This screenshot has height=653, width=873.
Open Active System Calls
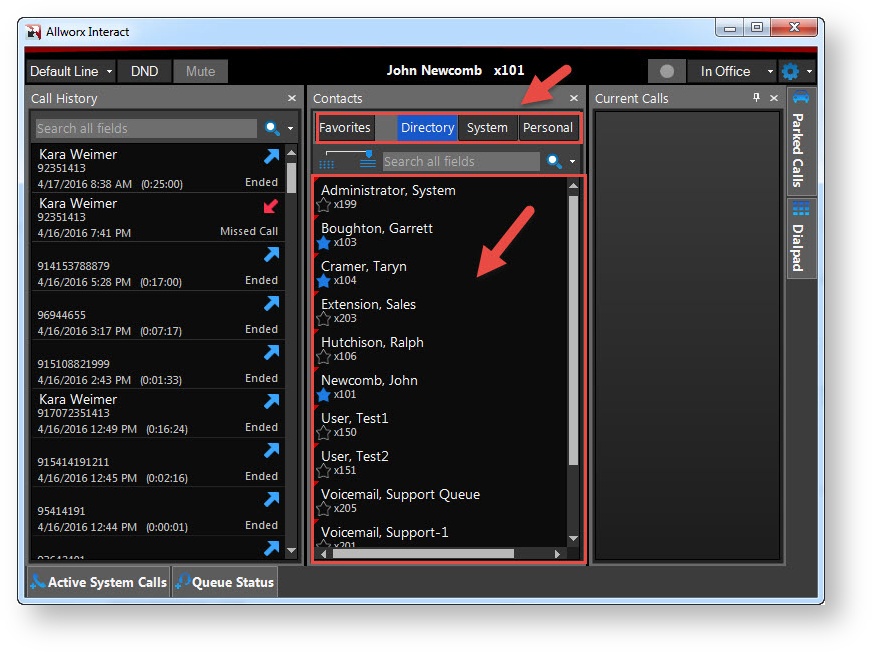pos(98,582)
